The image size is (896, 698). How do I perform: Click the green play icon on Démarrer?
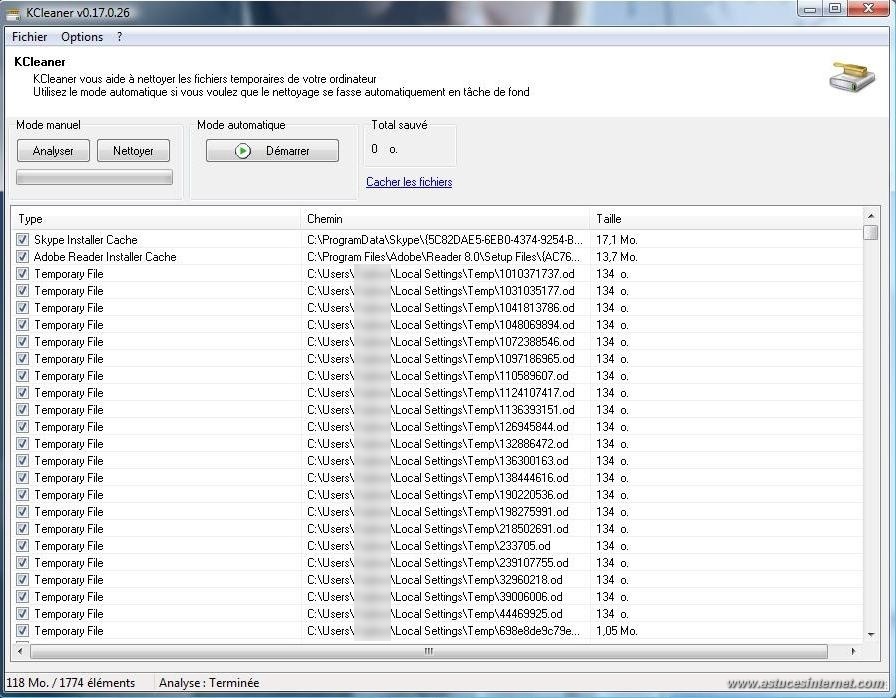pyautogui.click(x=243, y=151)
